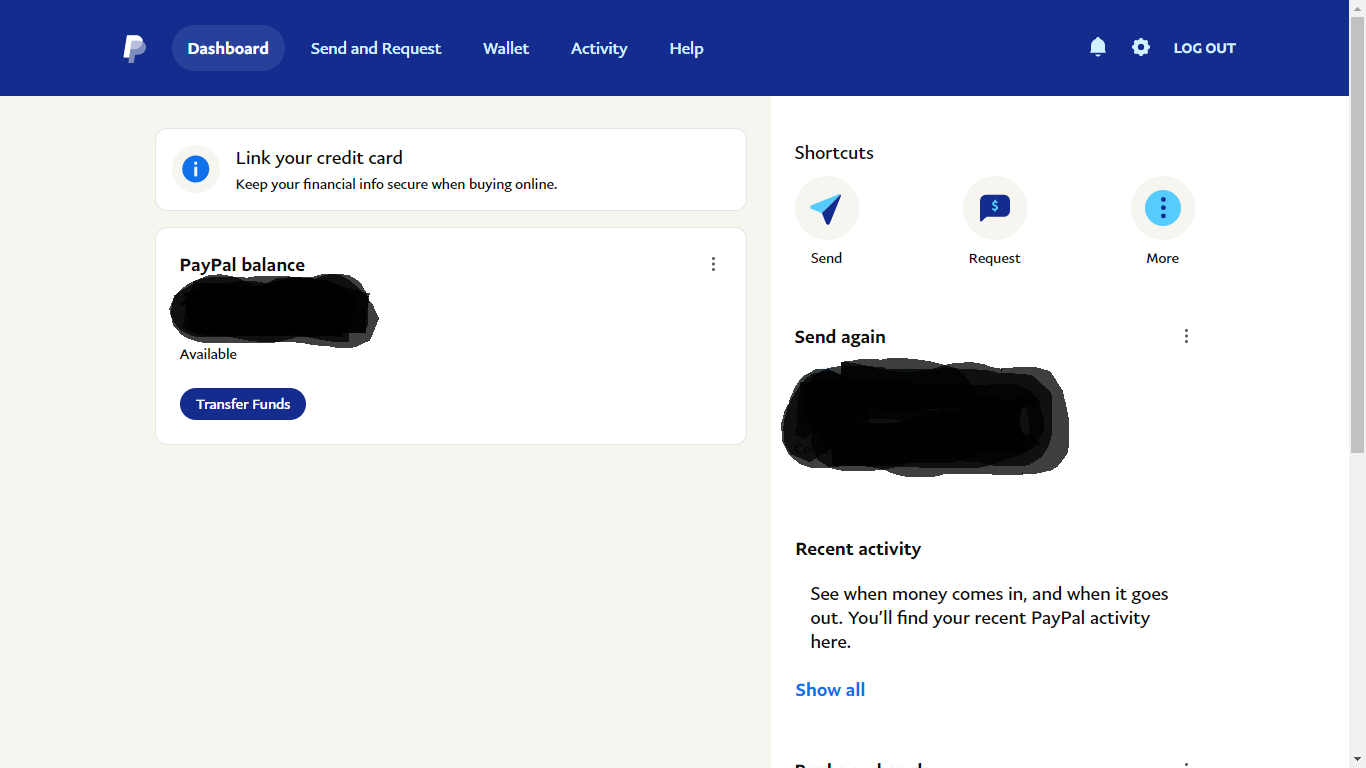
Task: Click the Send again heading
Action: [840, 337]
